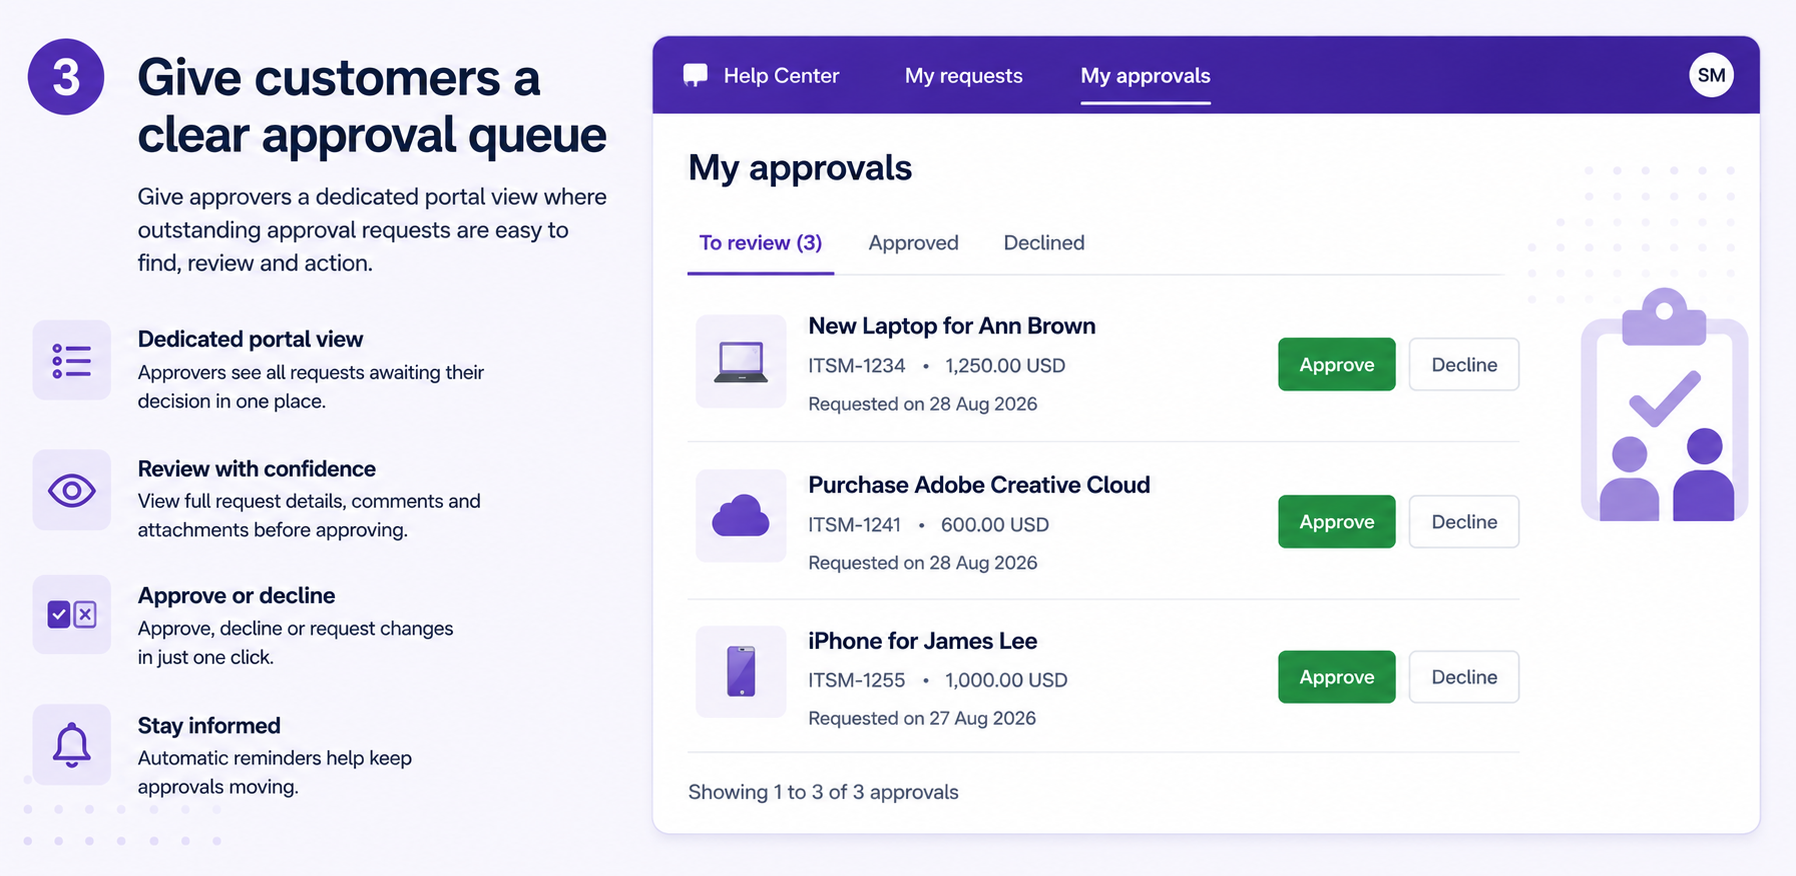Approve the iPhone for James Lee request

pos(1336,677)
